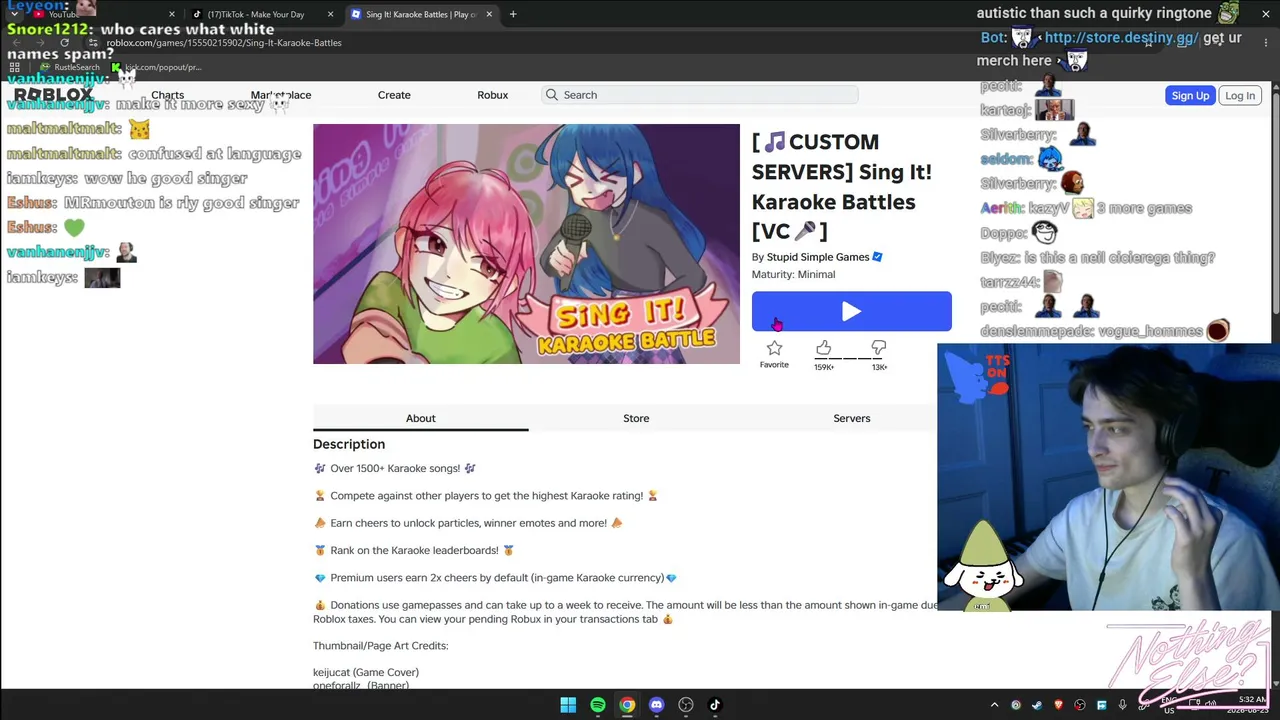
Task: Open Spotify from the taskbar
Action: (597, 705)
